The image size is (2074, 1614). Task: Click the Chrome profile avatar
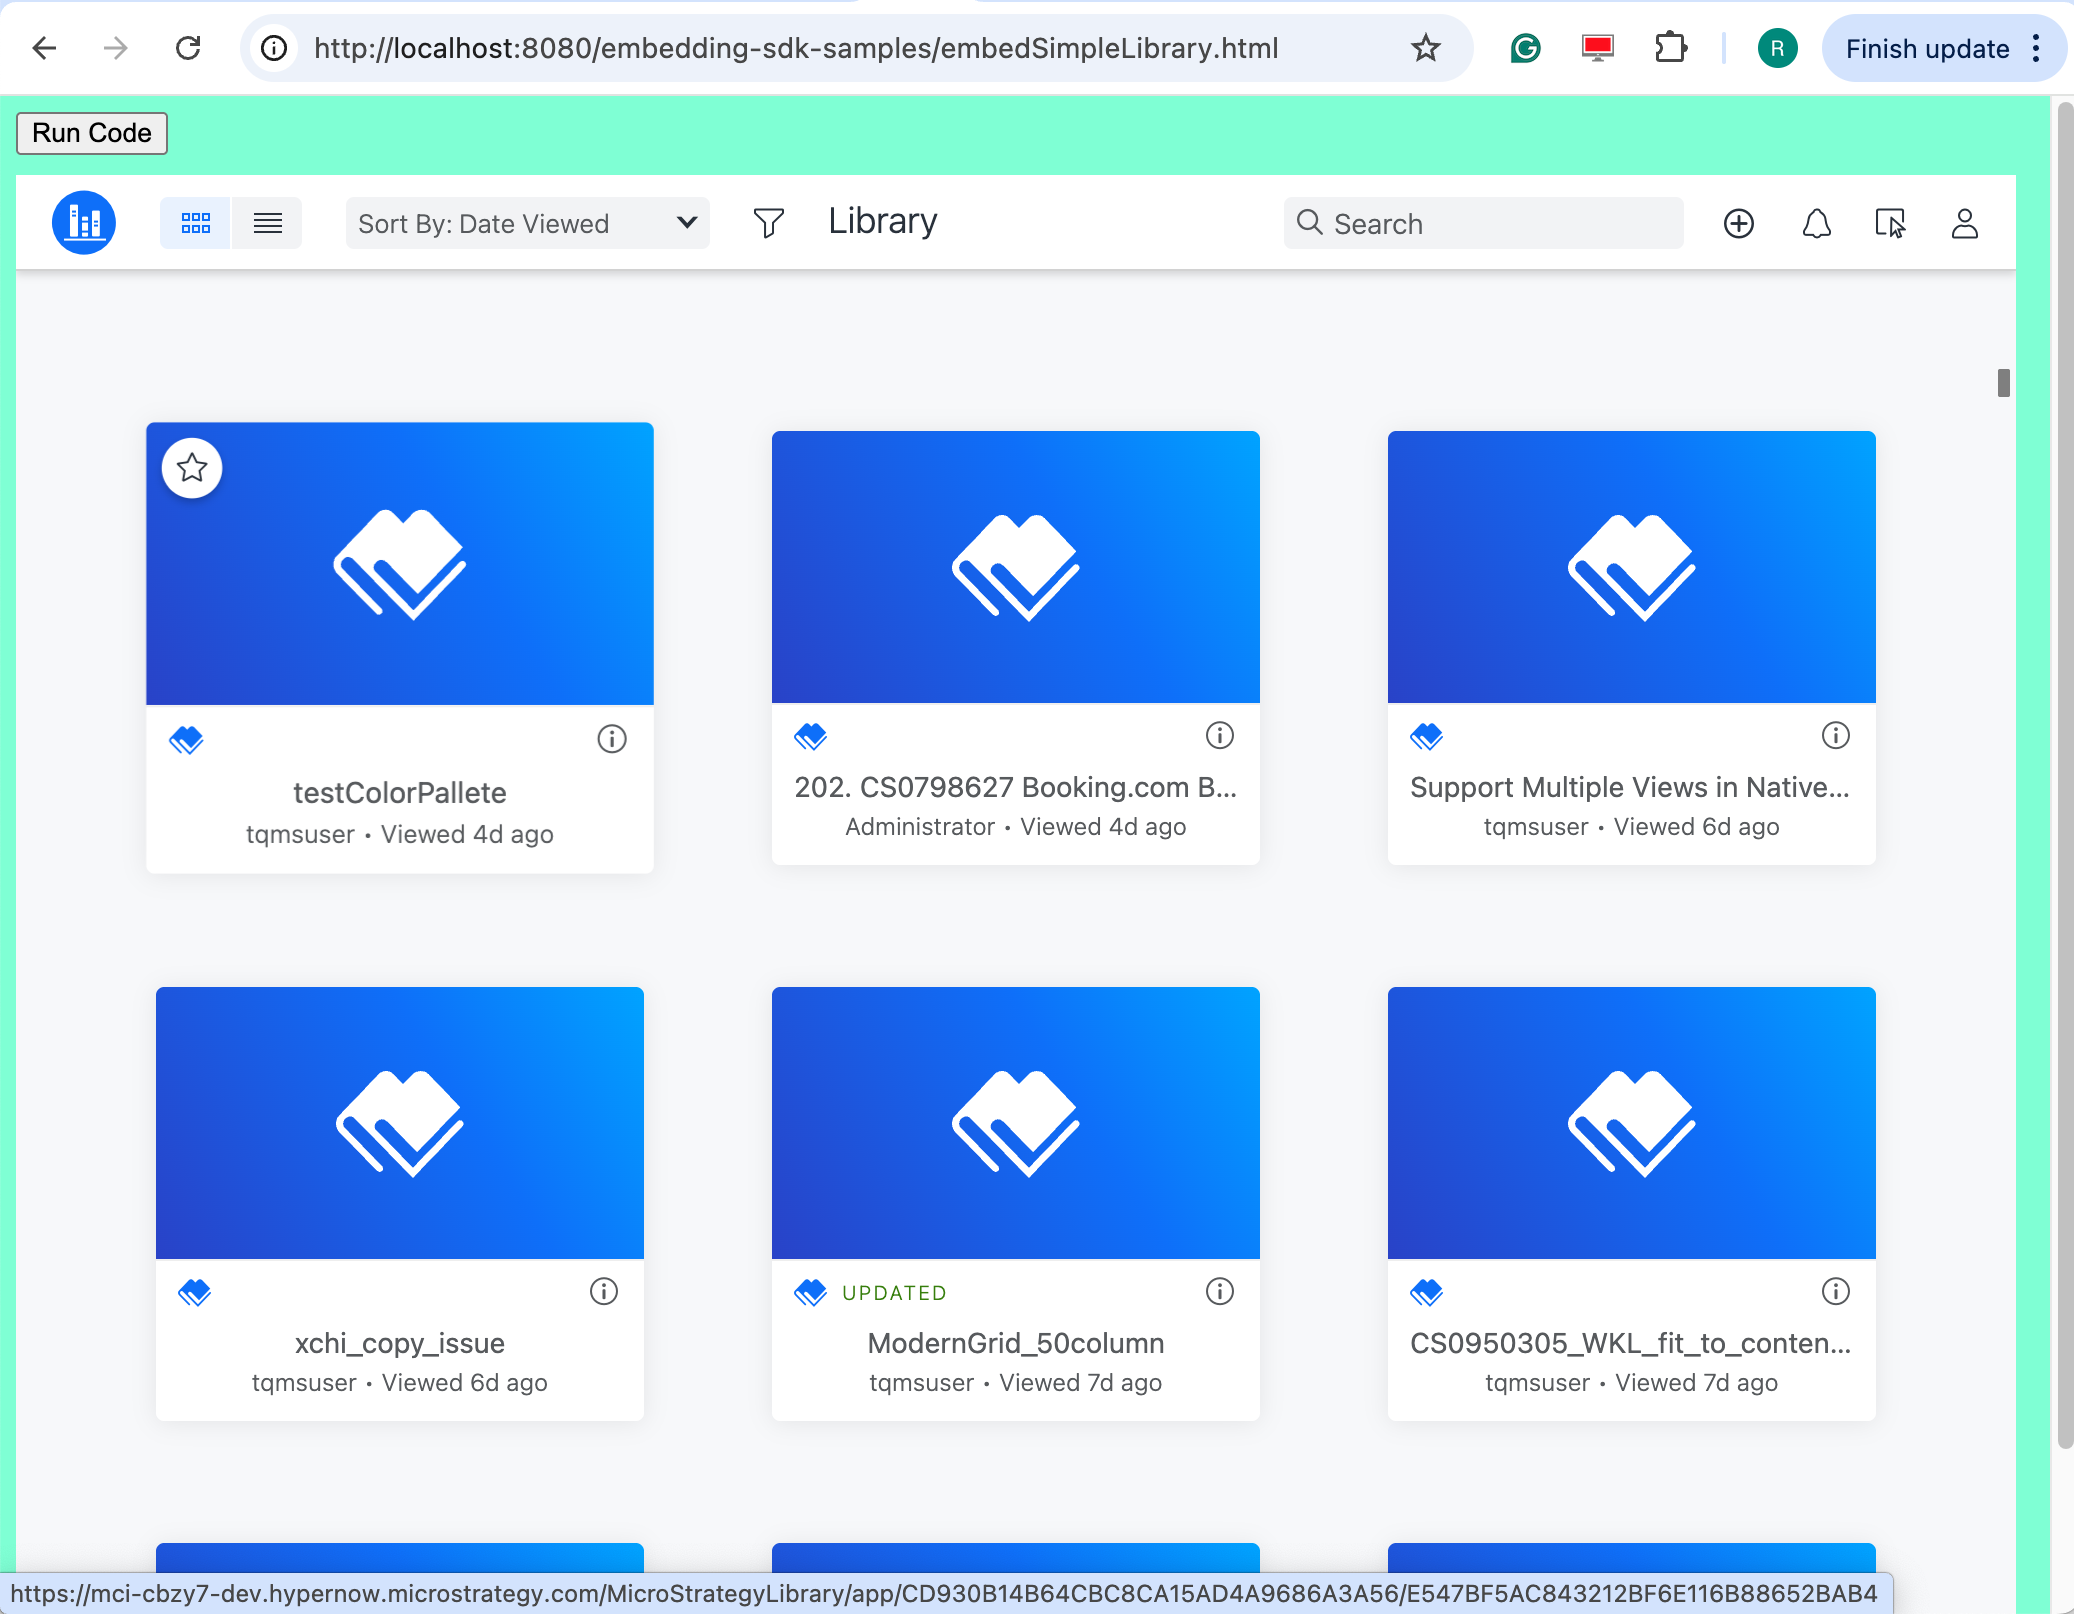(x=1777, y=47)
